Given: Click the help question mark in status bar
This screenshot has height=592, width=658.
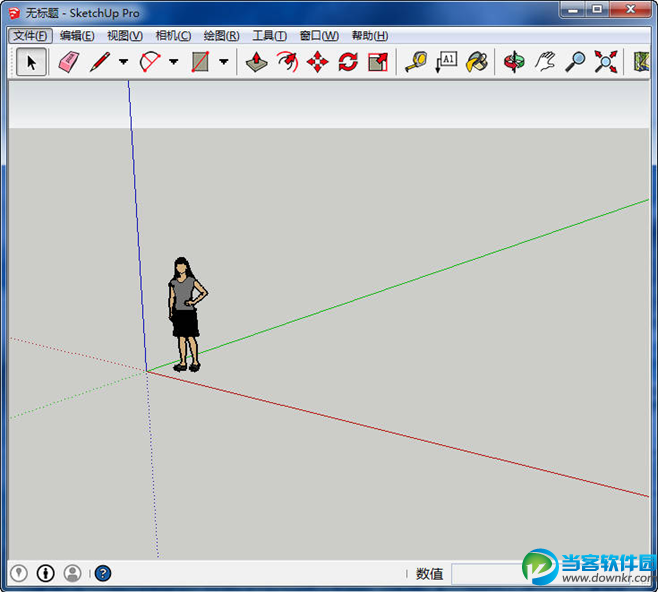Looking at the screenshot, I should pos(103,573).
